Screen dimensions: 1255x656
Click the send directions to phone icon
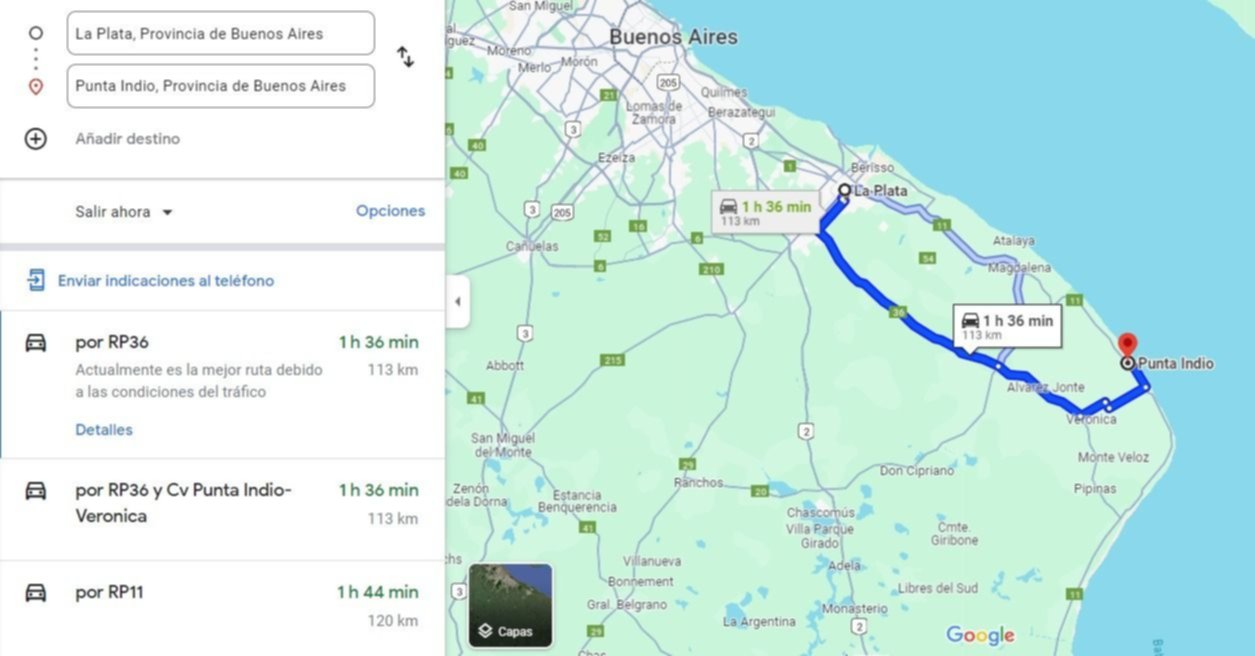[36, 280]
